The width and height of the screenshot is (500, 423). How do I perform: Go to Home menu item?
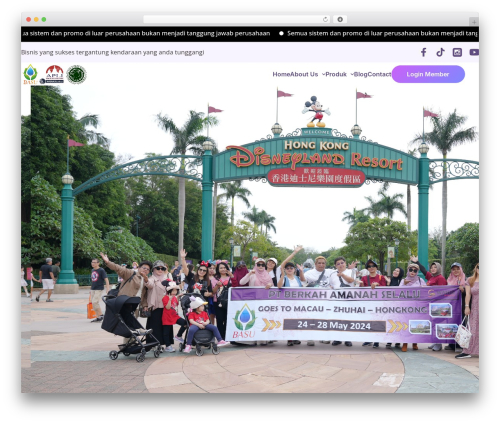[x=281, y=74]
